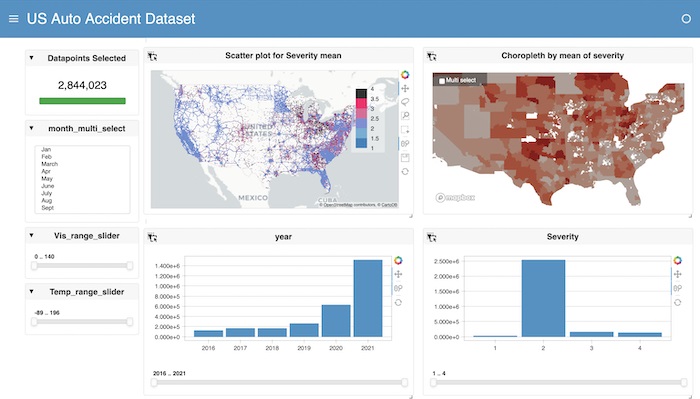Click the Bokeh logo on scatter plot toolbar
This screenshot has width=700, height=399.
point(405,75)
